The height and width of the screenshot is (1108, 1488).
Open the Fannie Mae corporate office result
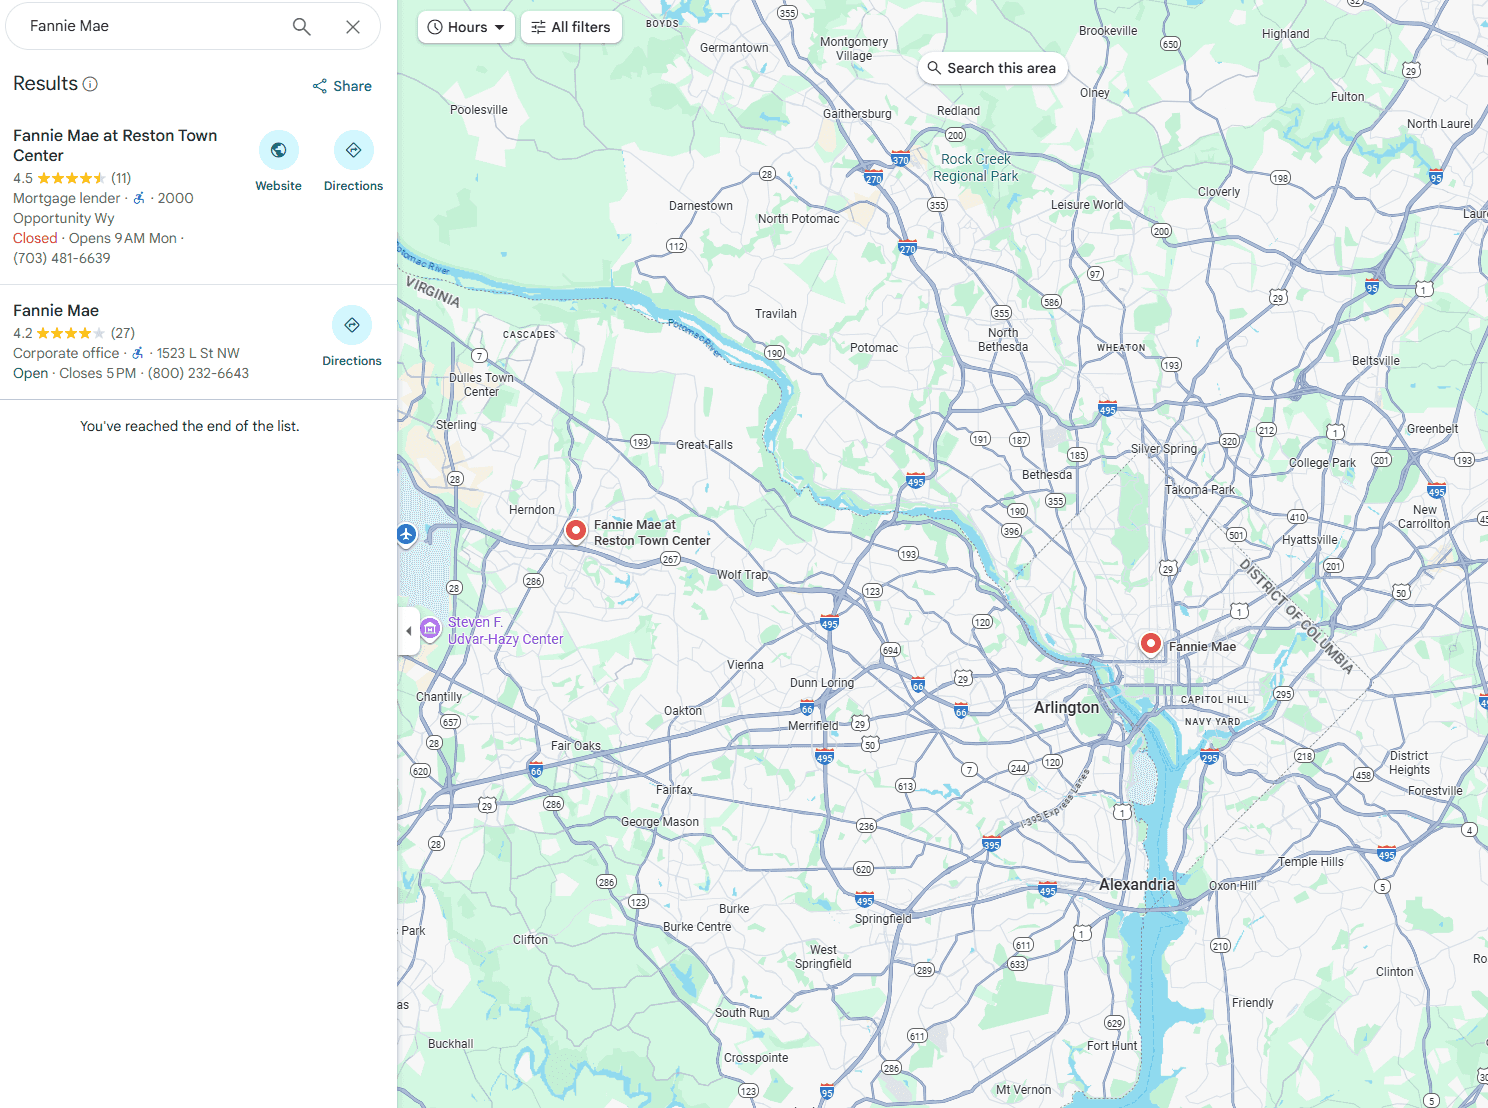56,311
